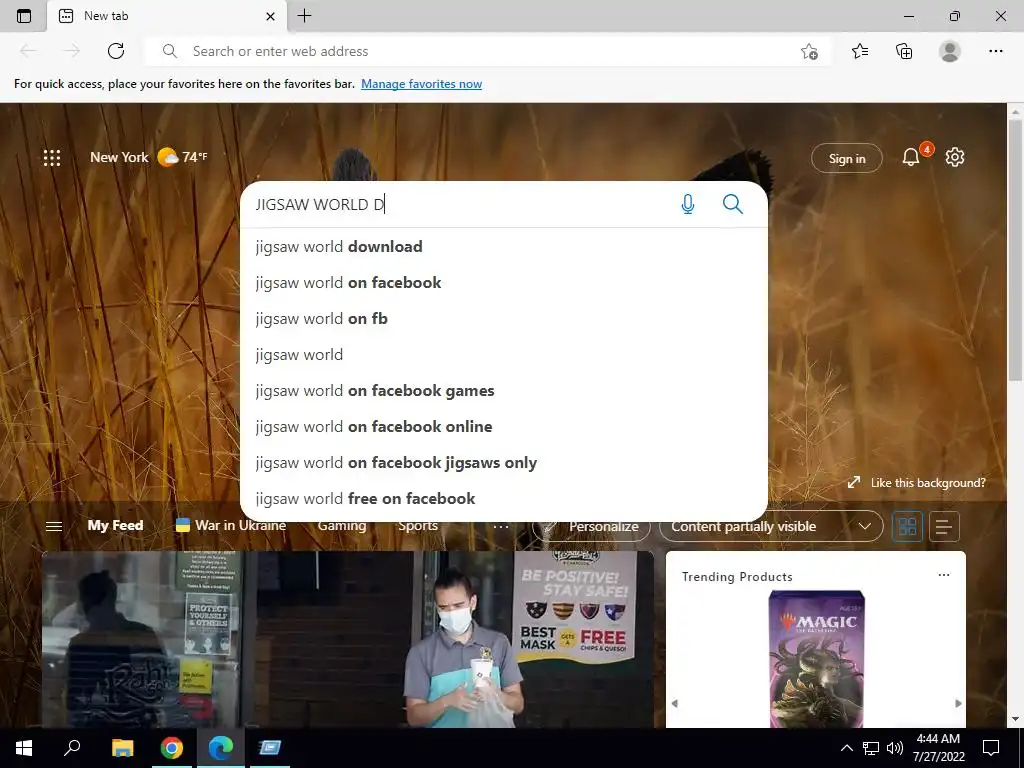This screenshot has height=768, width=1024.
Task: Open the War in Ukraine tab
Action: 231,526
